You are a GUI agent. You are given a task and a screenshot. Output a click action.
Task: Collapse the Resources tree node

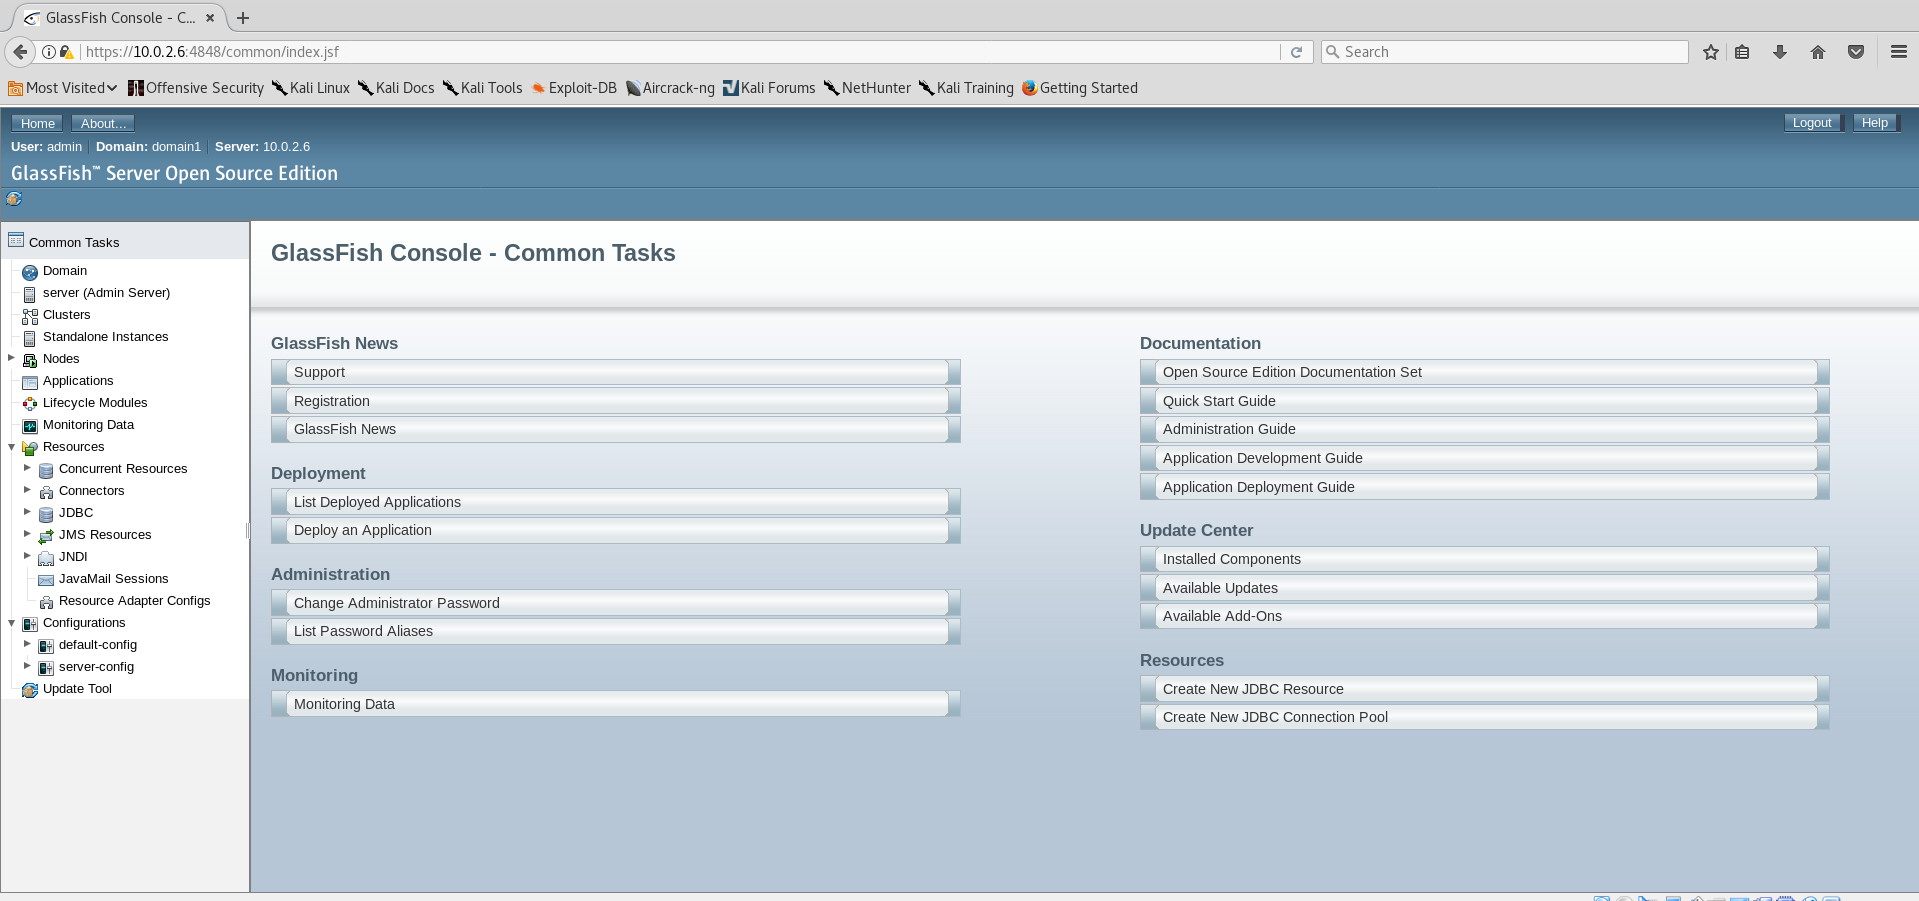11,446
